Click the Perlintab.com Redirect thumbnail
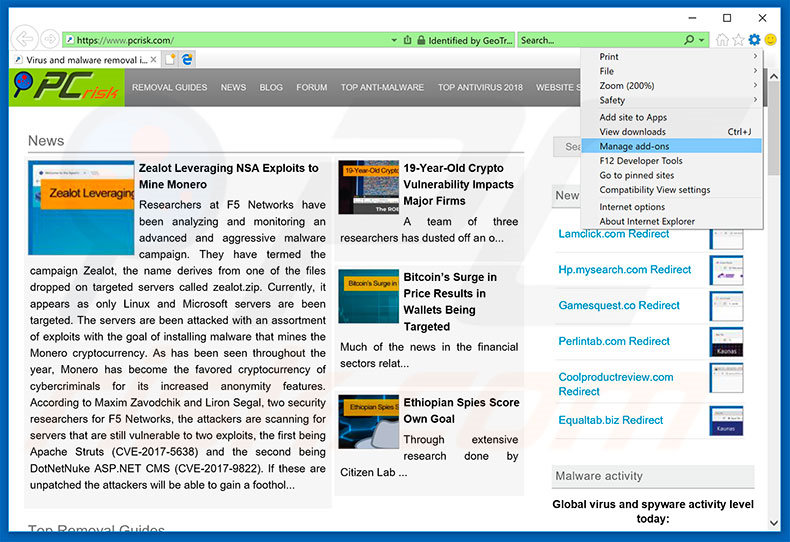Image resolution: width=790 pixels, height=542 pixels. (x=726, y=342)
